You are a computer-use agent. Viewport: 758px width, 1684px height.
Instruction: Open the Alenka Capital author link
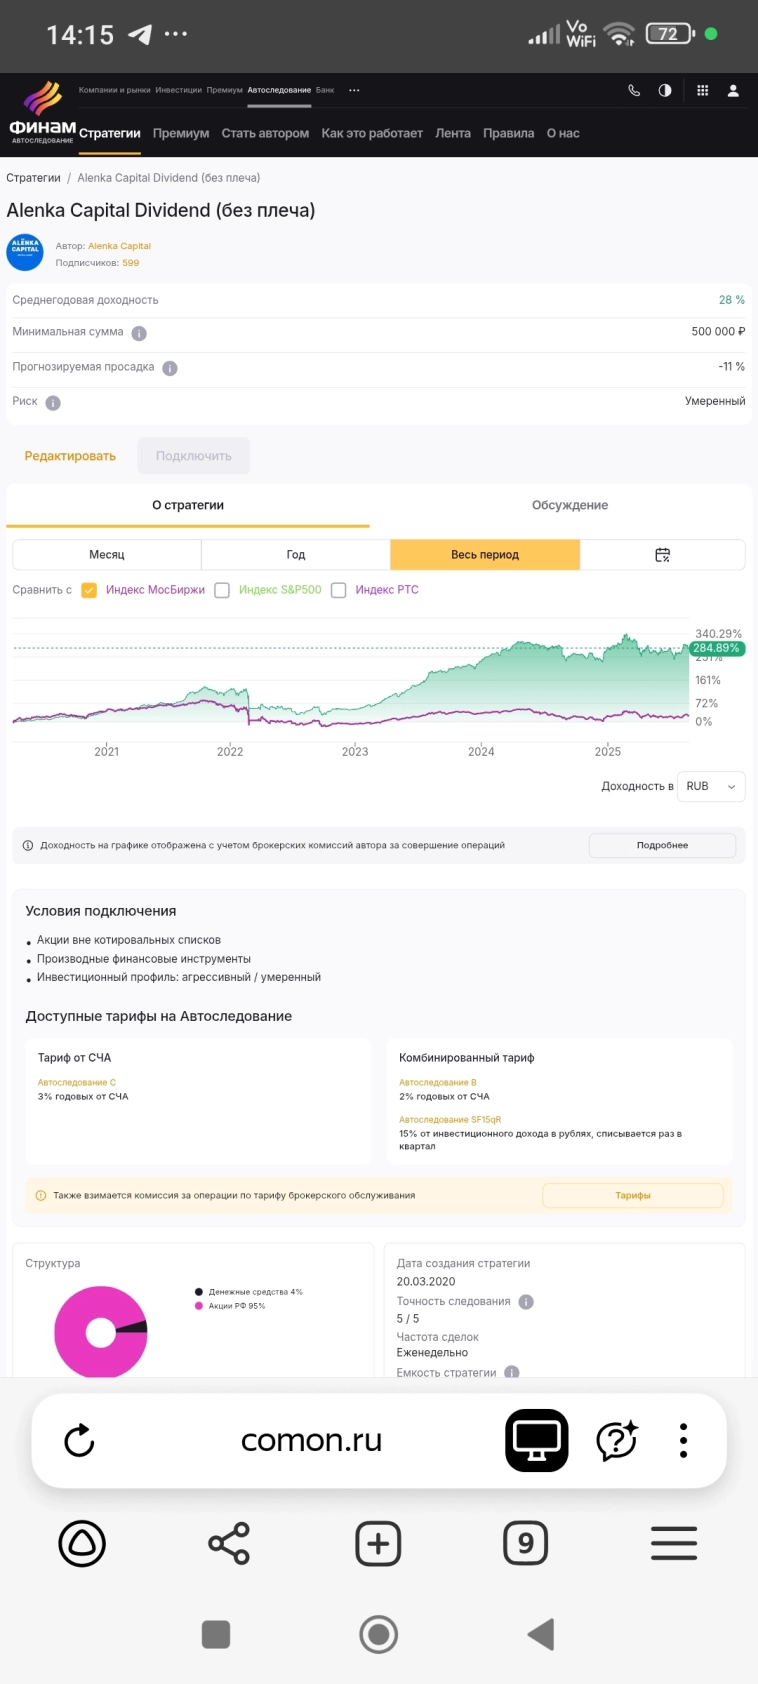(x=119, y=246)
